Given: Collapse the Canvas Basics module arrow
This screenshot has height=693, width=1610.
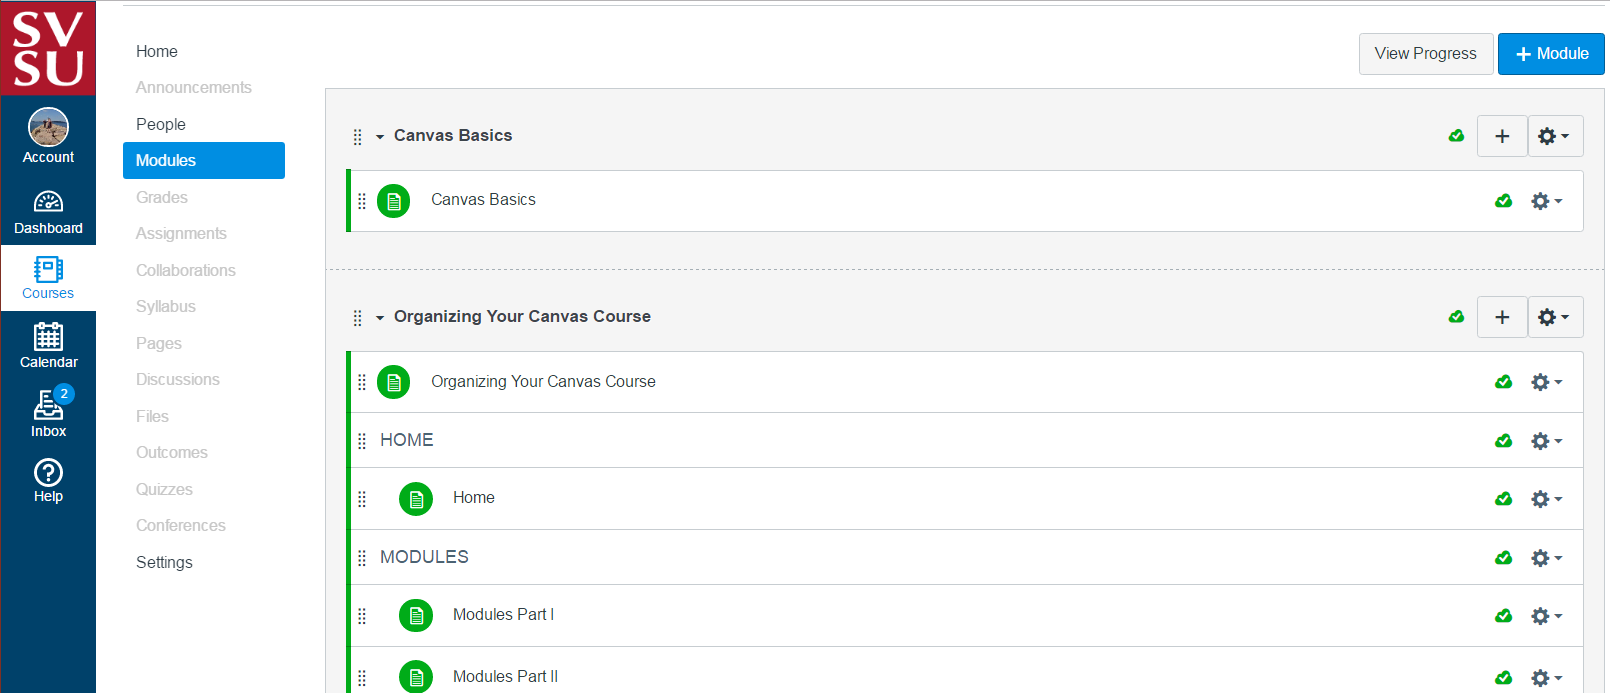Looking at the screenshot, I should click(380, 137).
